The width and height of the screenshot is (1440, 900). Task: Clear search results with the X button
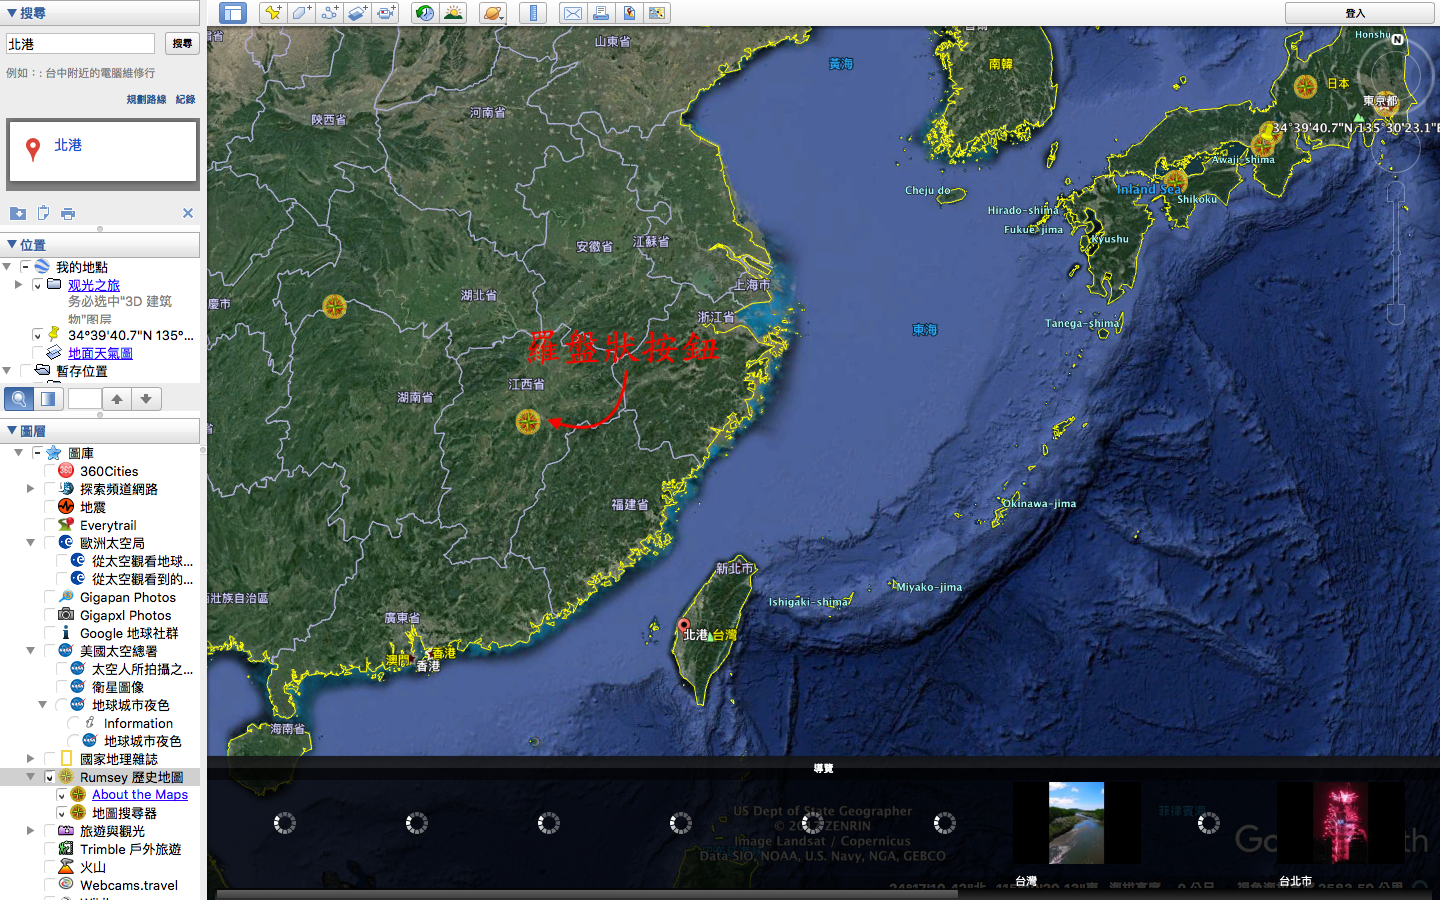click(188, 213)
